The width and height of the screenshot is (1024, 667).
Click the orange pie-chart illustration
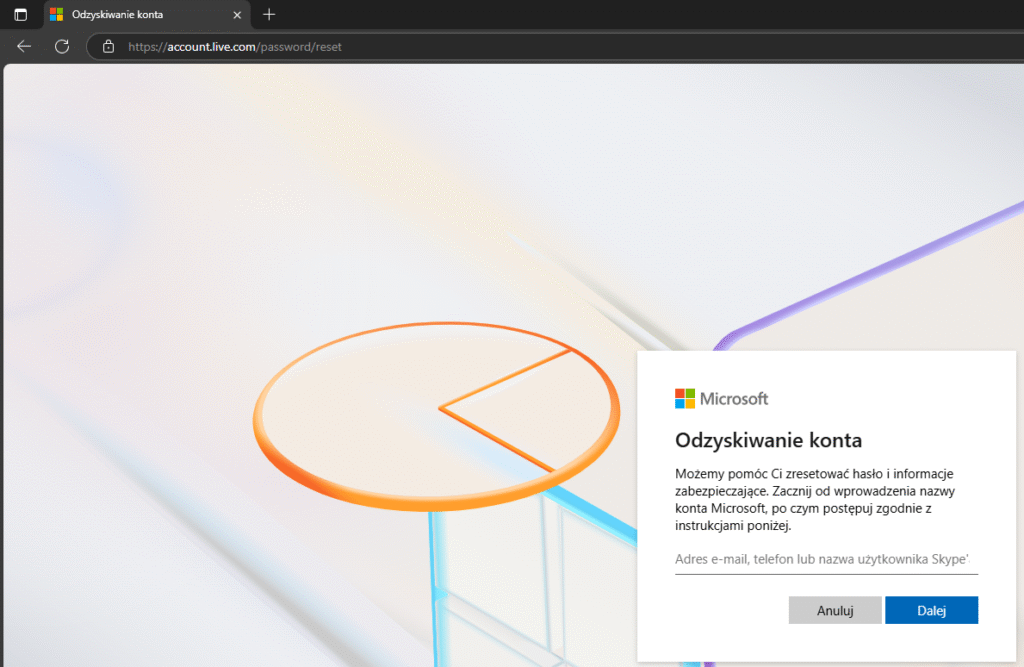tap(435, 410)
